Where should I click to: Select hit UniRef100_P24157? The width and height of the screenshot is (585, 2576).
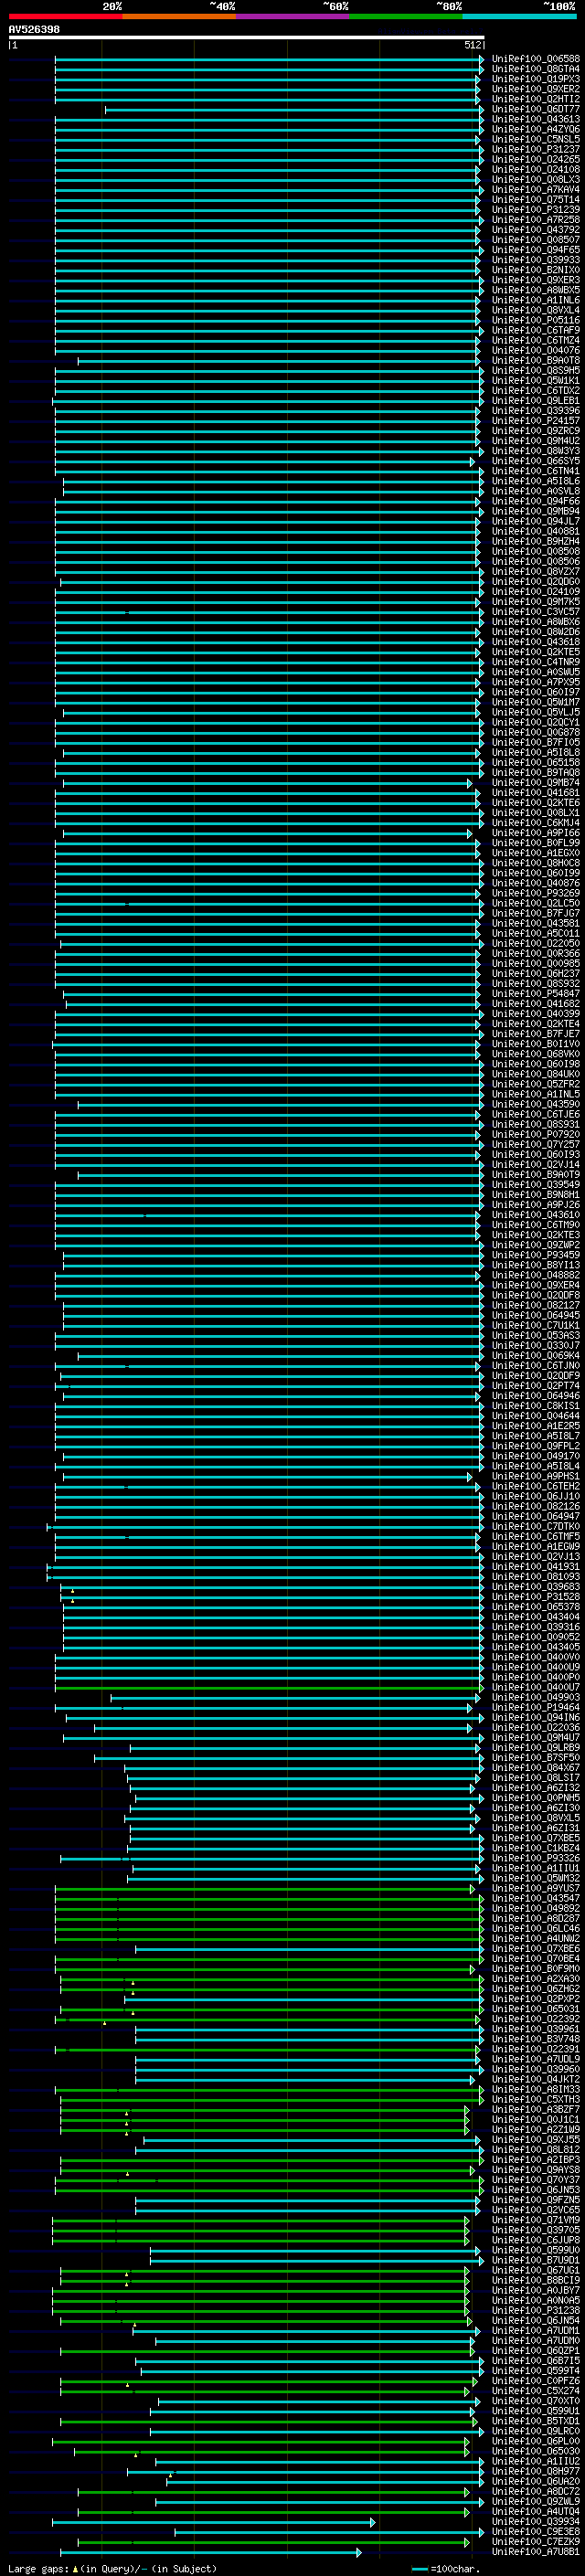point(535,421)
